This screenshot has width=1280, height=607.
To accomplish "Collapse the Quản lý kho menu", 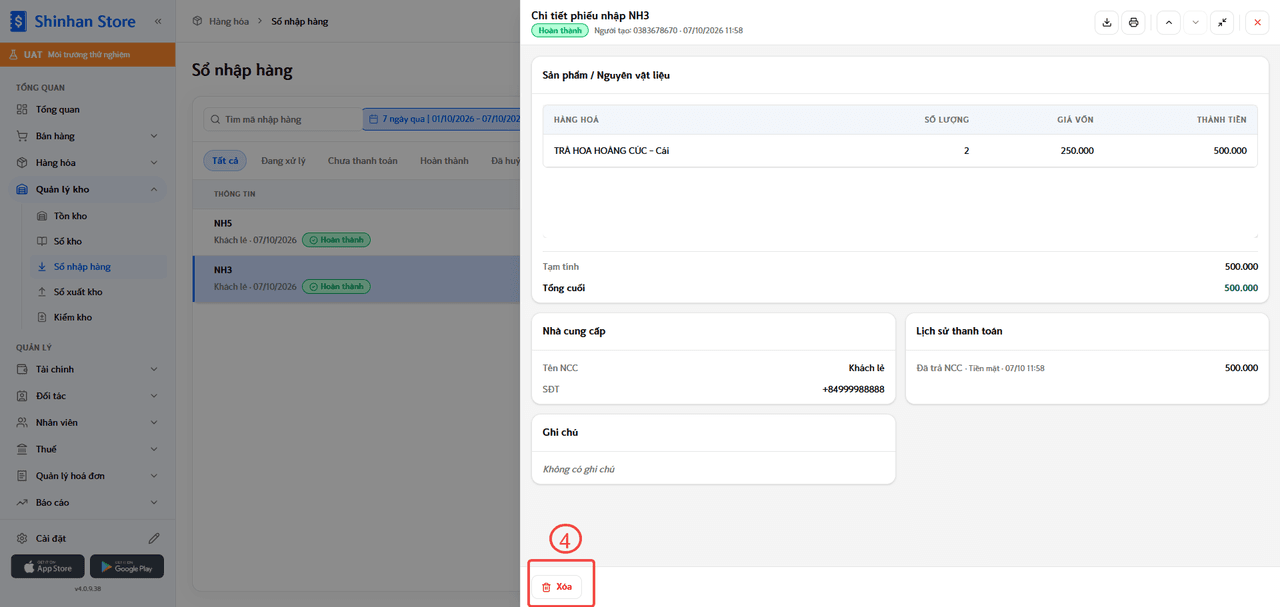I will click(87, 189).
